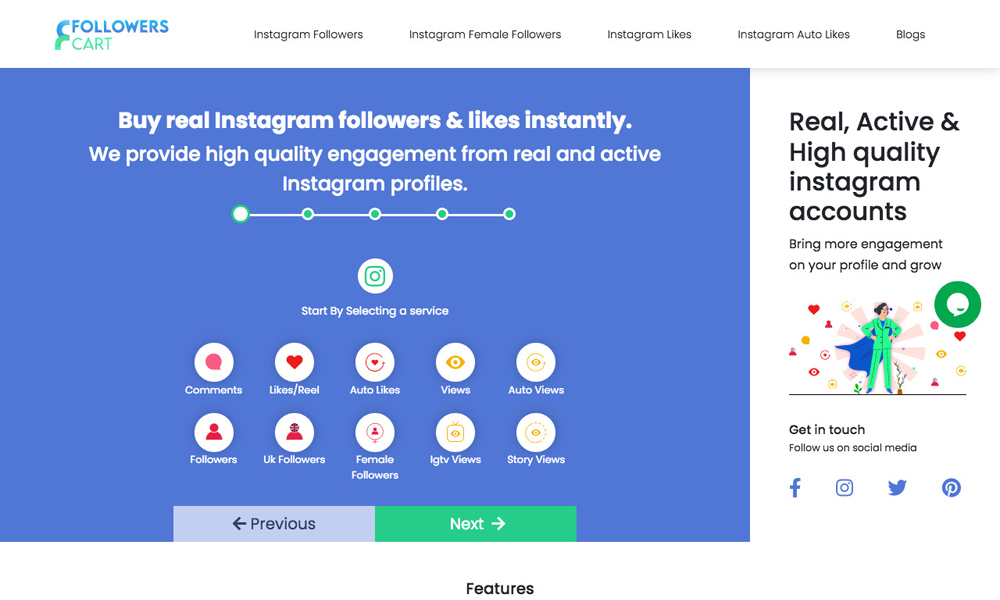Viewport: 1000px width, 600px height.
Task: Click the Previous button
Action: point(274,524)
